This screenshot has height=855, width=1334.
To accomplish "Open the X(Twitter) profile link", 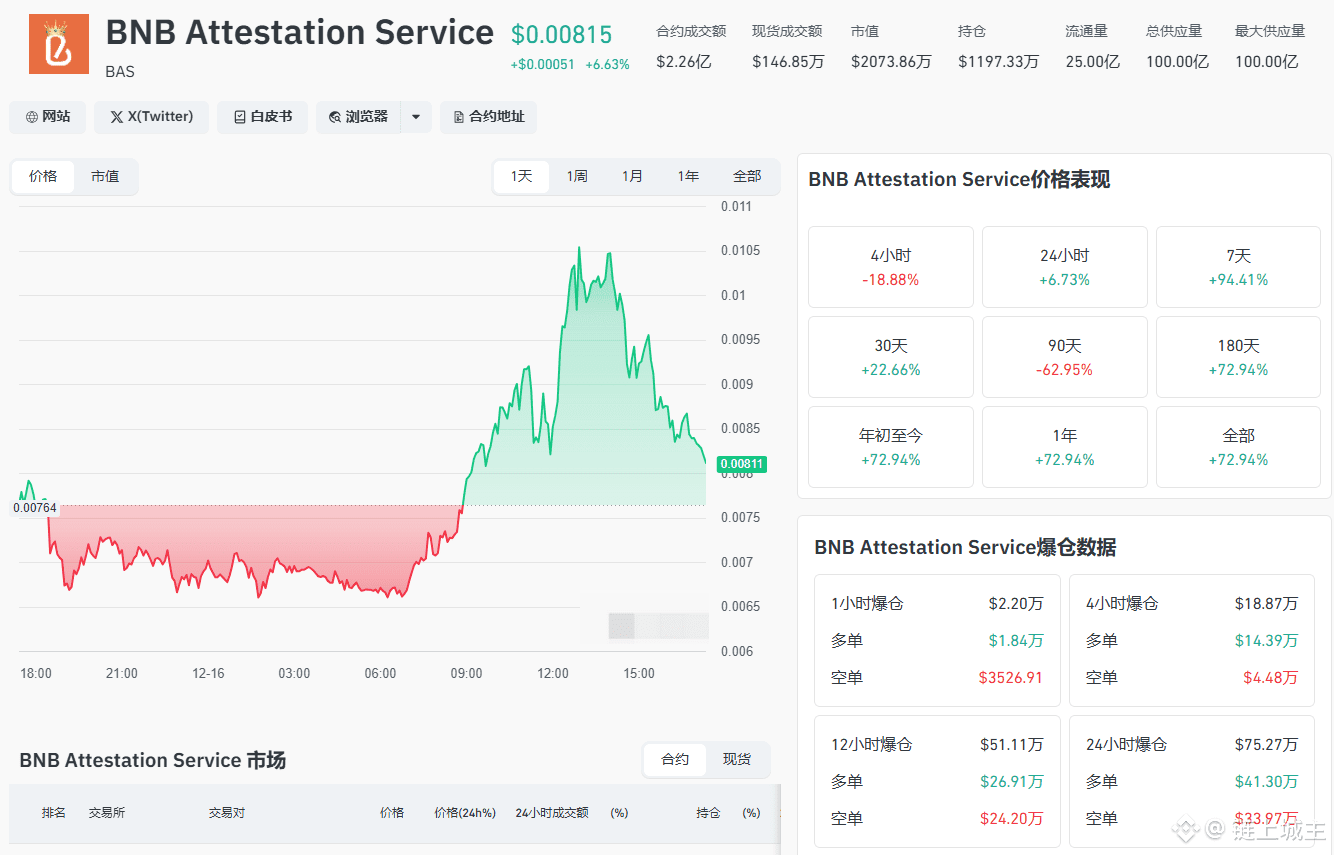I will point(151,117).
